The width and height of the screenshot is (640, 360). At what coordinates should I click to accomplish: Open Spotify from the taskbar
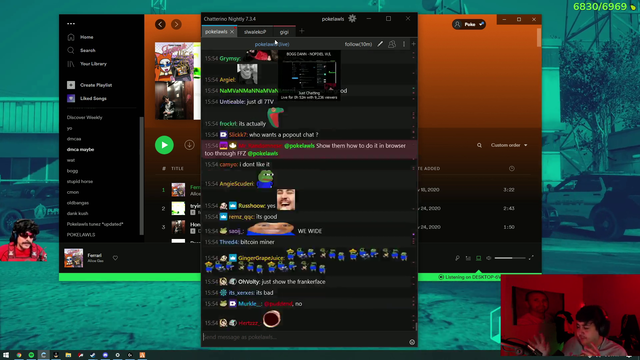pyautogui.click(x=31, y=355)
